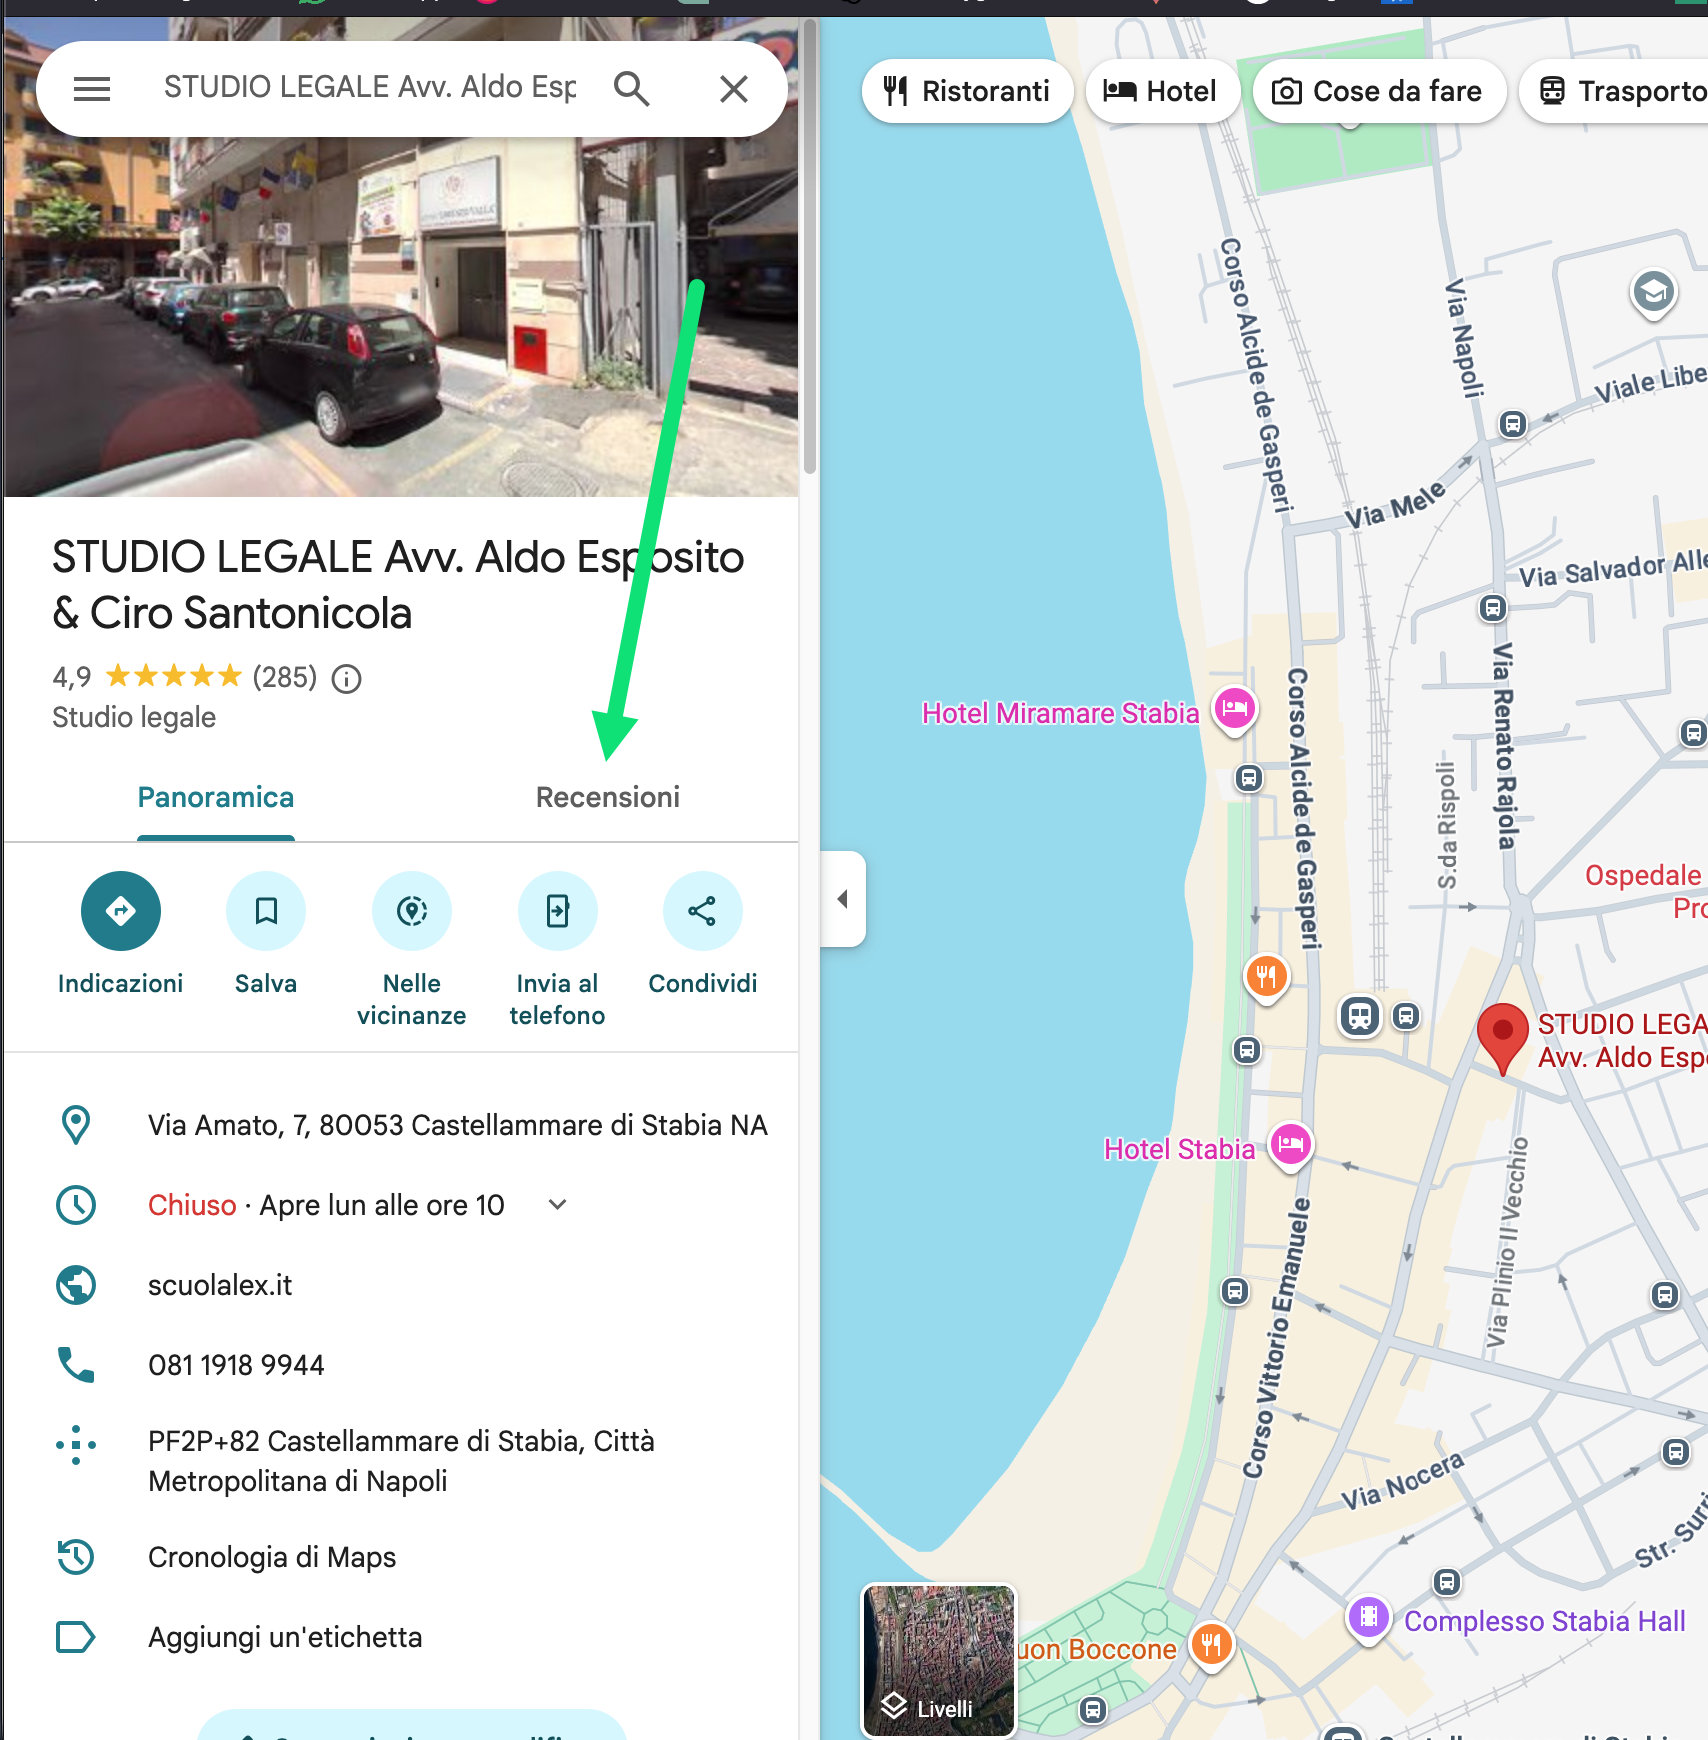
Task: Filter map by Ristoranti
Action: tap(967, 91)
